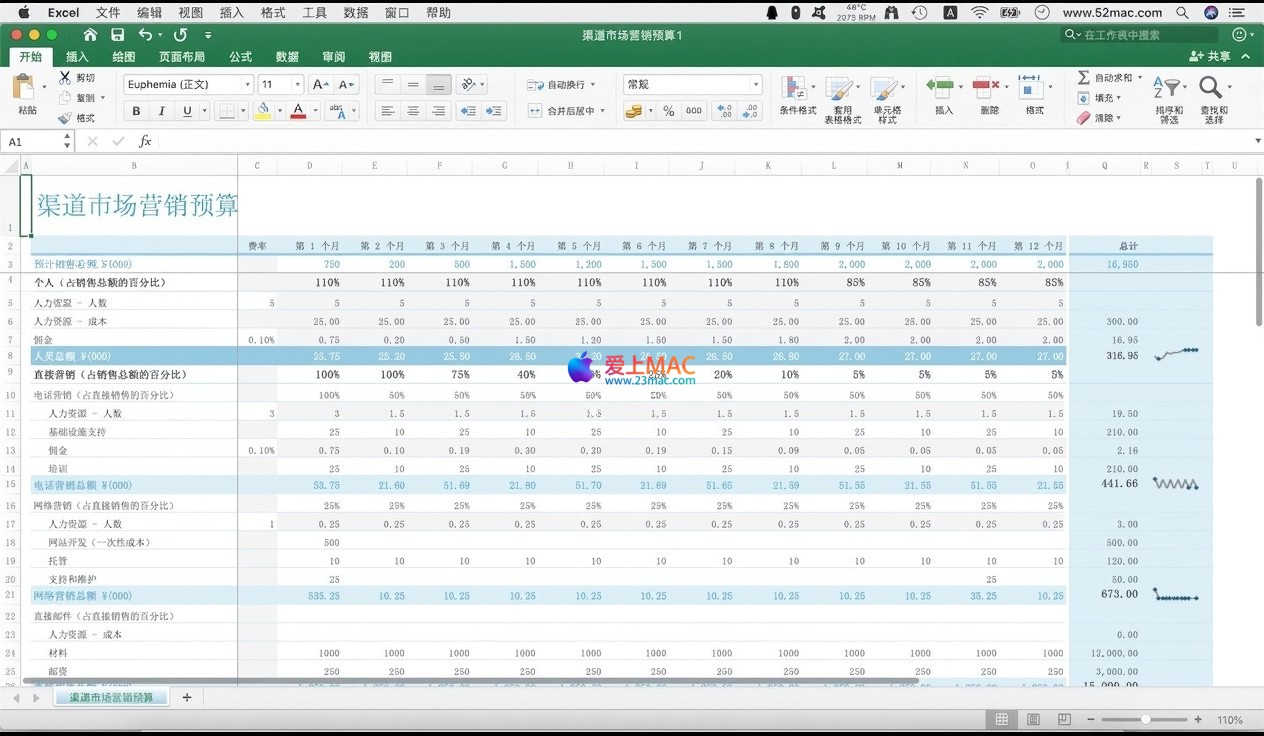The height and width of the screenshot is (736, 1264).
Task: Click Find and Select magnifier icon
Action: click(1212, 90)
